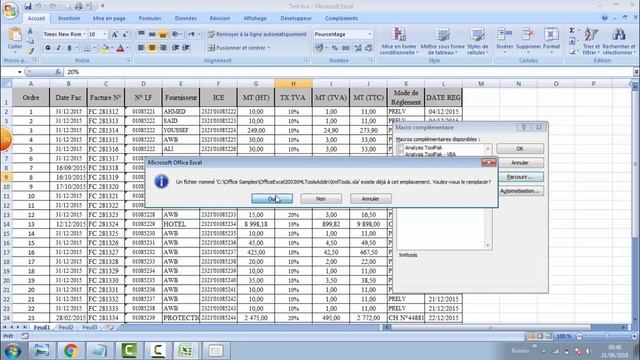The width and height of the screenshot is (640, 360).
Task: Click Oui in the replace file dialog
Action: coord(272,199)
